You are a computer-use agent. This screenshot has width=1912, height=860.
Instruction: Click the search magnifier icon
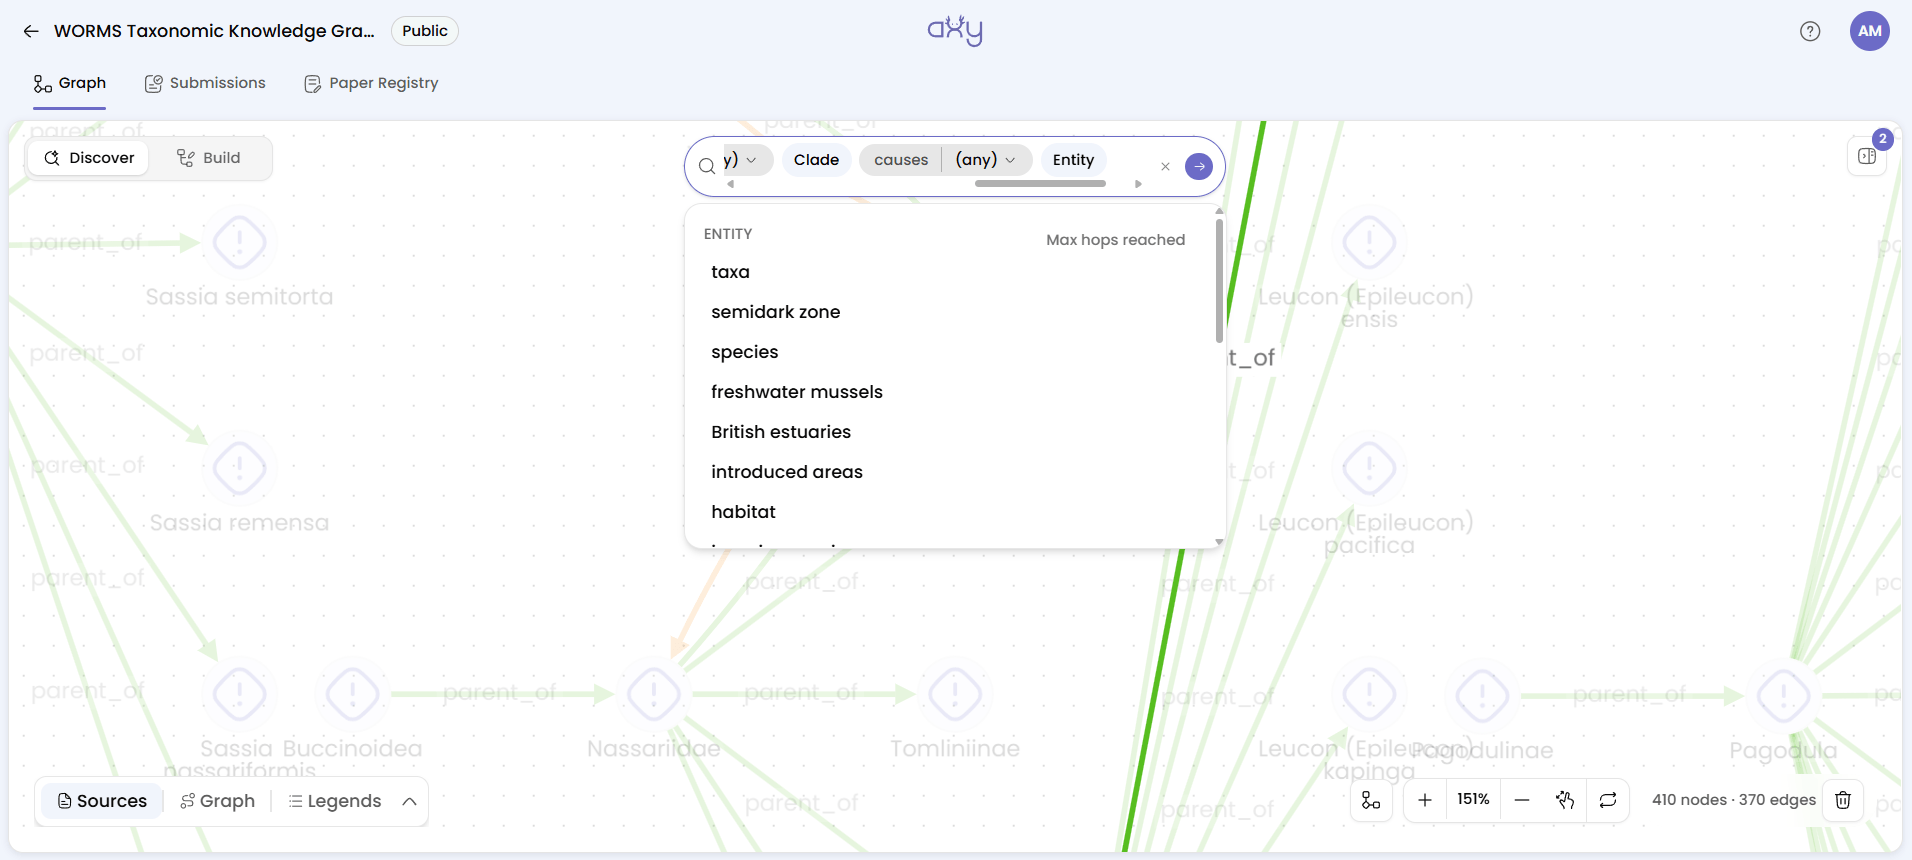click(707, 166)
